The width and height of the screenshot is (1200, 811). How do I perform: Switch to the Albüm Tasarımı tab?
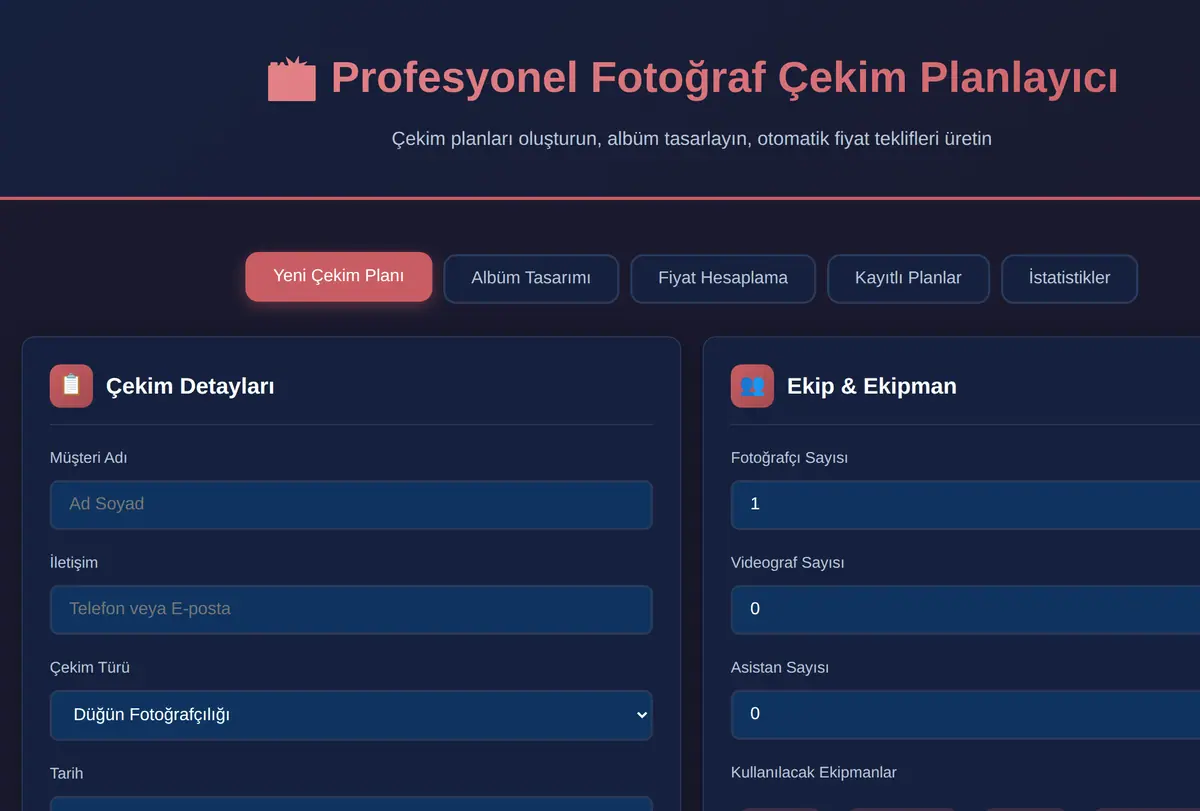click(531, 278)
